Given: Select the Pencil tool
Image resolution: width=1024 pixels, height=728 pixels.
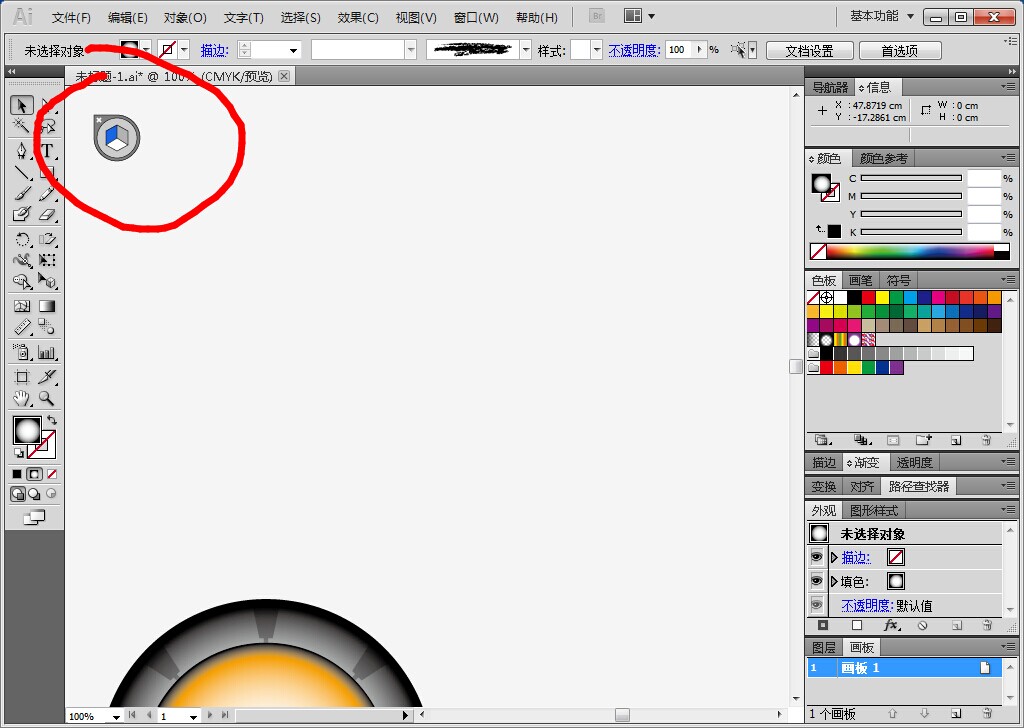Looking at the screenshot, I should tap(46, 193).
